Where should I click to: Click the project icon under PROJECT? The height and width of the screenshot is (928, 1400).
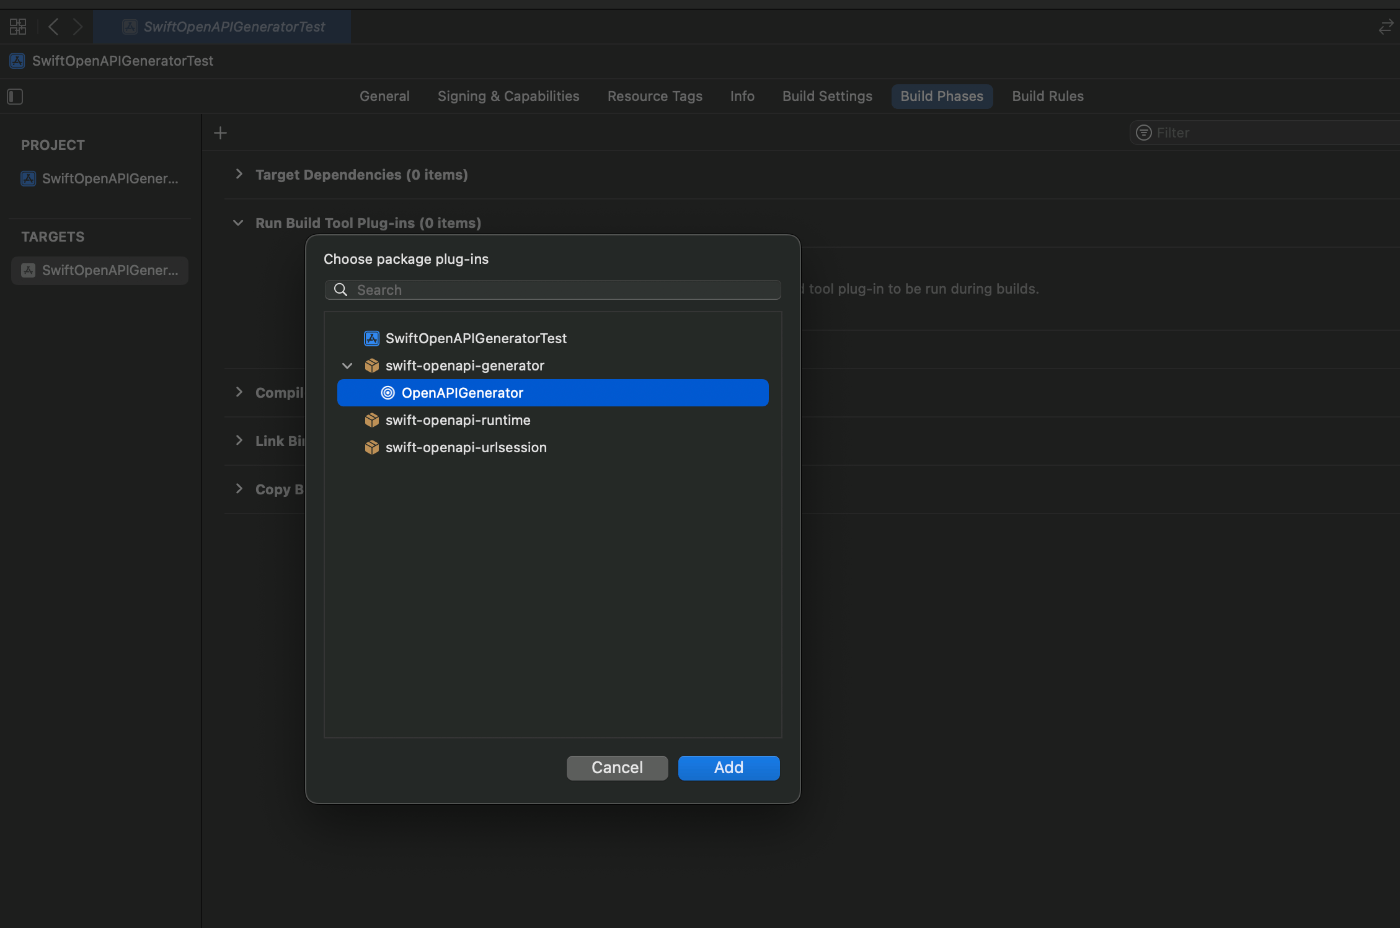pos(28,179)
